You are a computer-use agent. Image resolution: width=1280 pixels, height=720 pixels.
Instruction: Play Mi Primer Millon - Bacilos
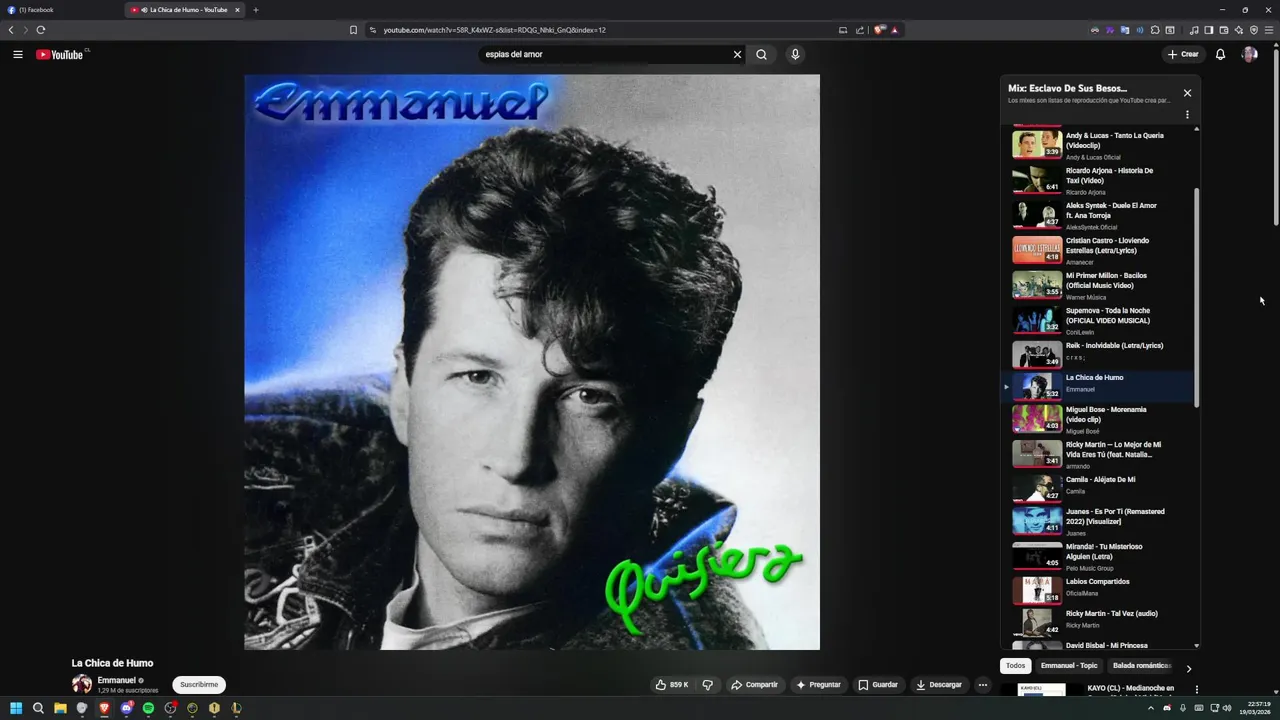pos(1097,285)
